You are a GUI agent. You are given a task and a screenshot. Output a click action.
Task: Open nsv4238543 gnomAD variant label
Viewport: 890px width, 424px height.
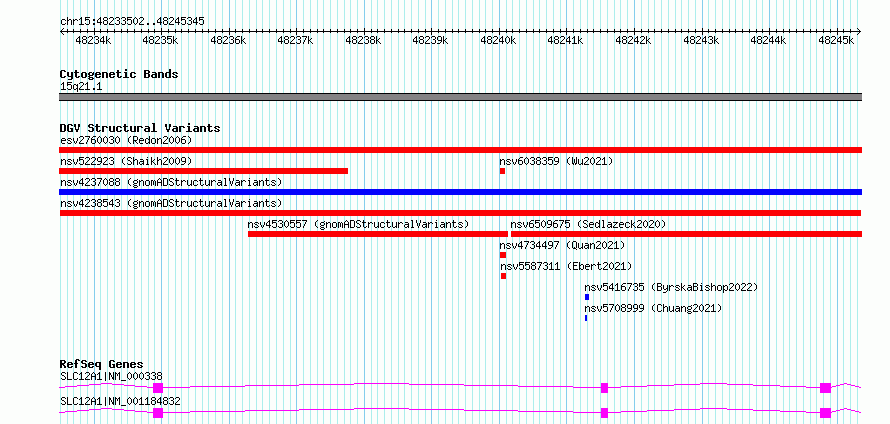pyautogui.click(x=171, y=203)
